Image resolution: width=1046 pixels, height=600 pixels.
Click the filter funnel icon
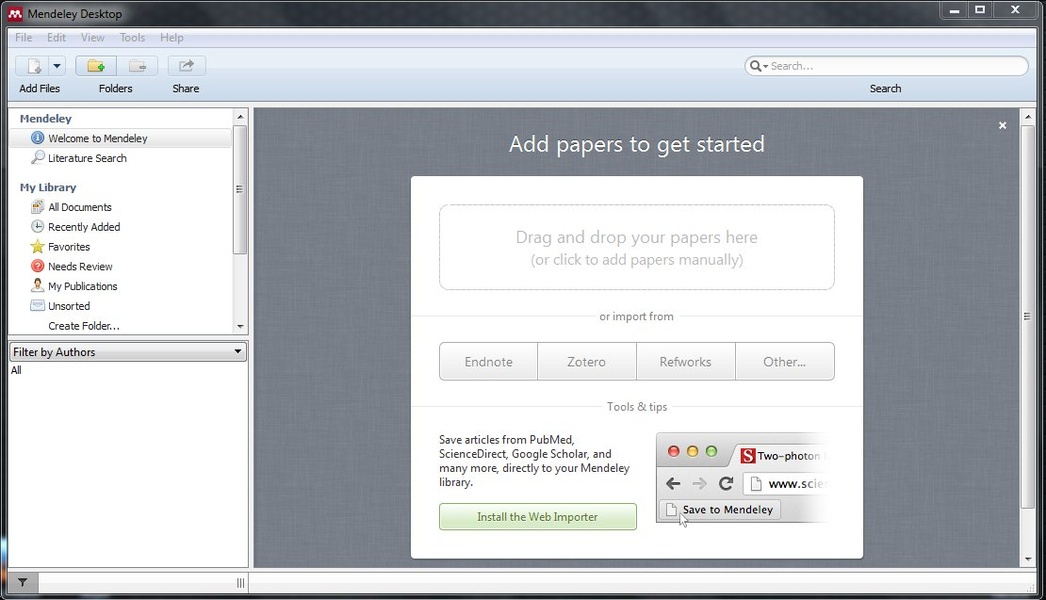23,582
